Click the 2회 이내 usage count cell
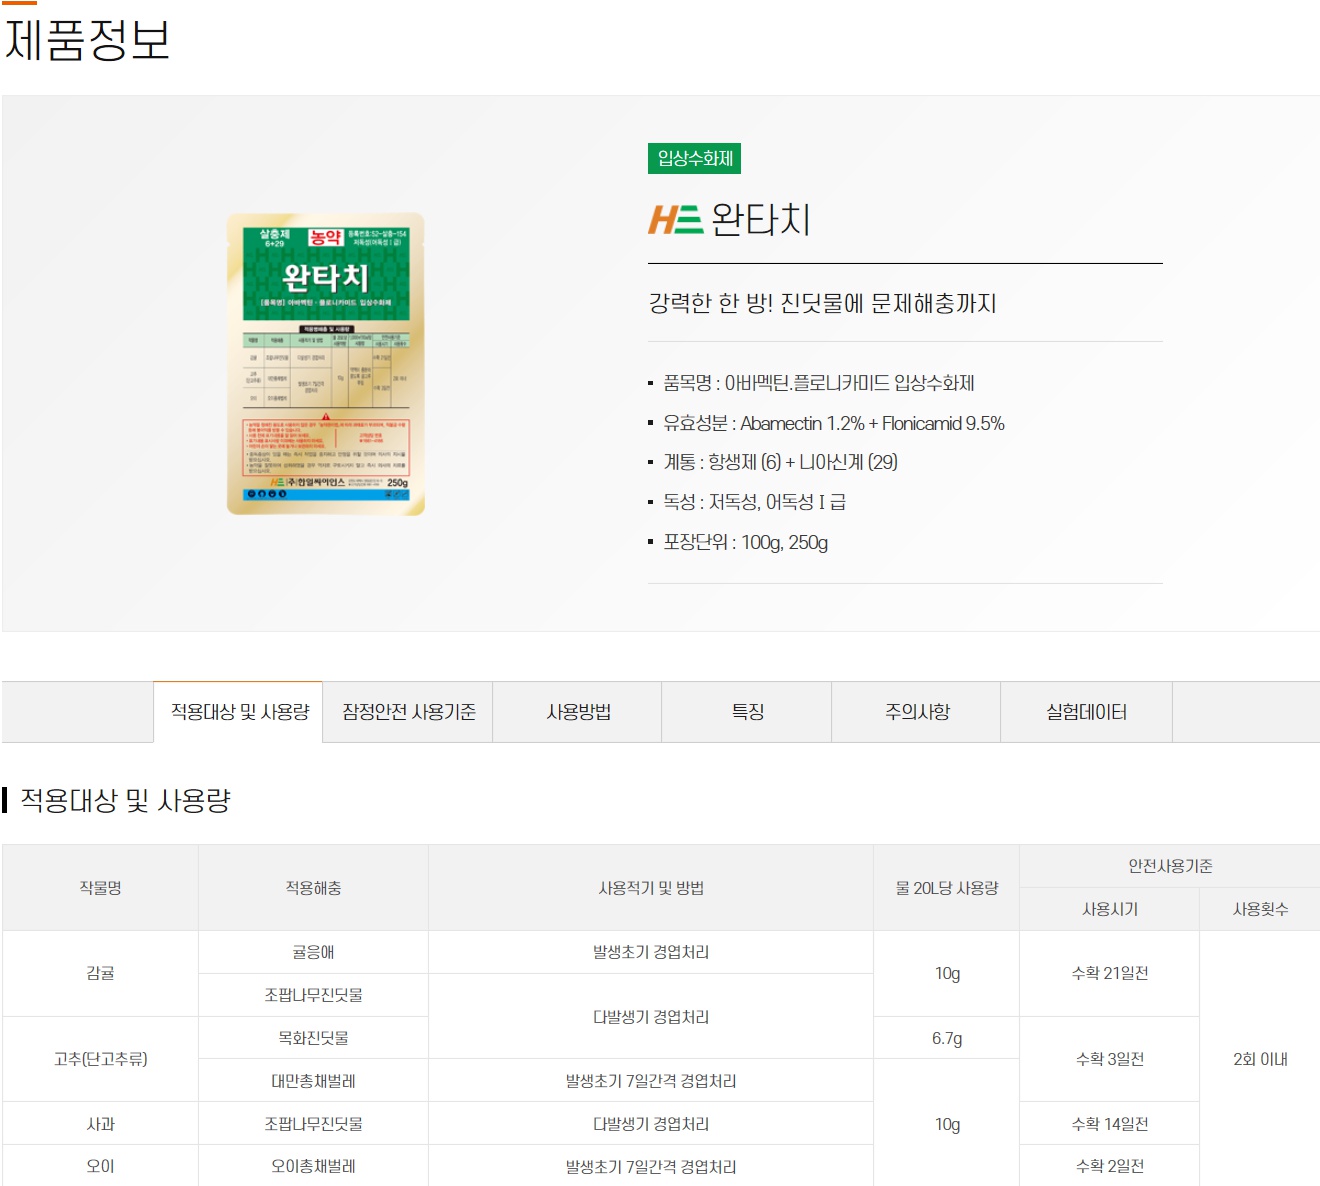 [x=1260, y=1059]
